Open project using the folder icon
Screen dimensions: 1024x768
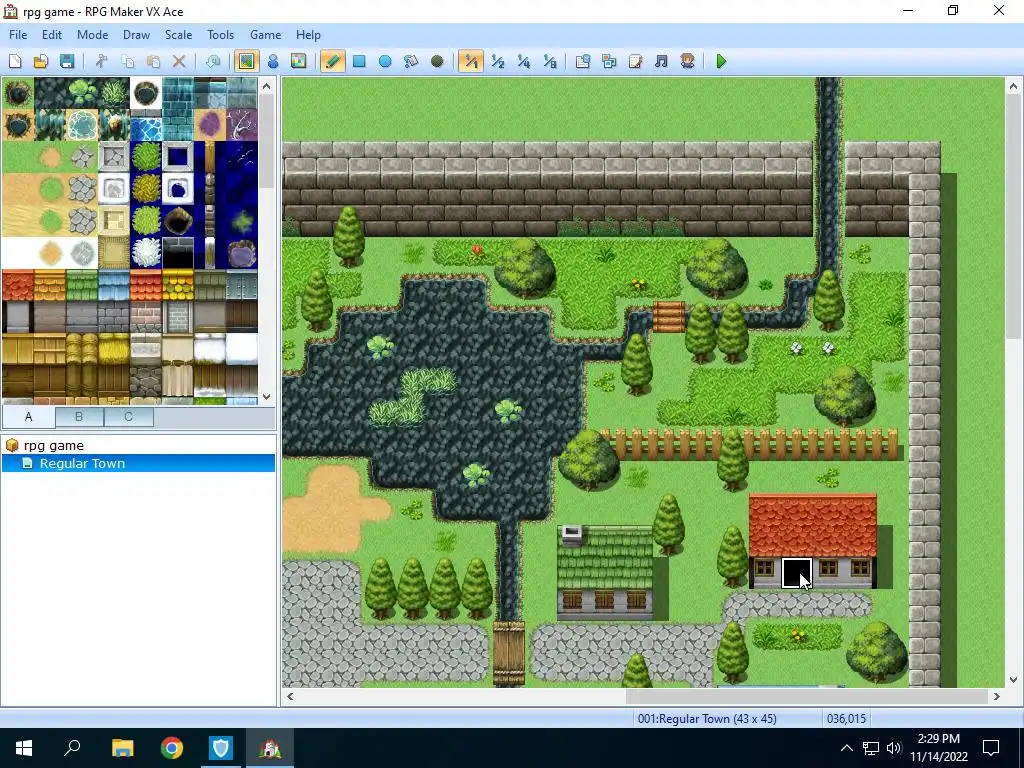pyautogui.click(x=40, y=61)
